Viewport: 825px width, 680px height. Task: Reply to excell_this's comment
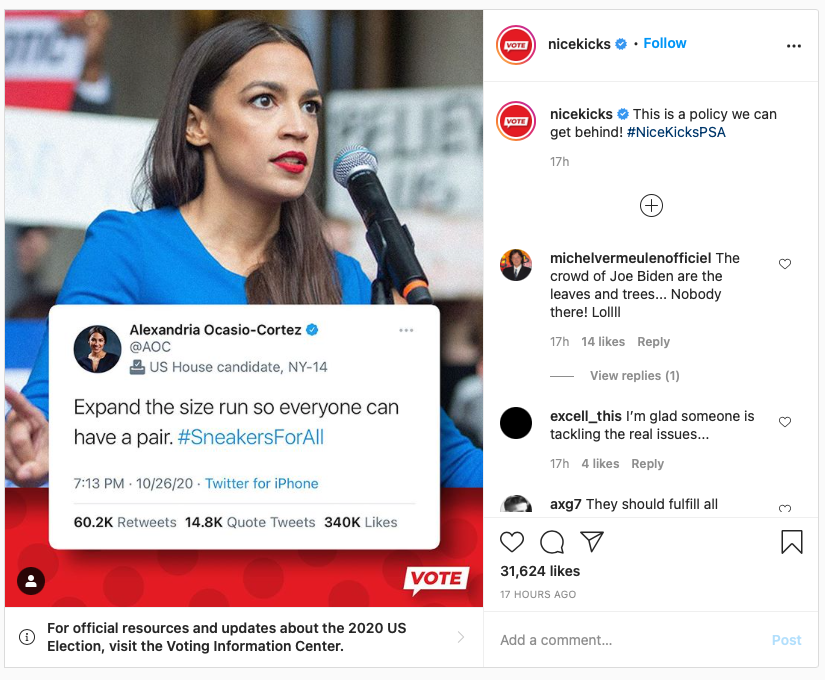coord(647,464)
